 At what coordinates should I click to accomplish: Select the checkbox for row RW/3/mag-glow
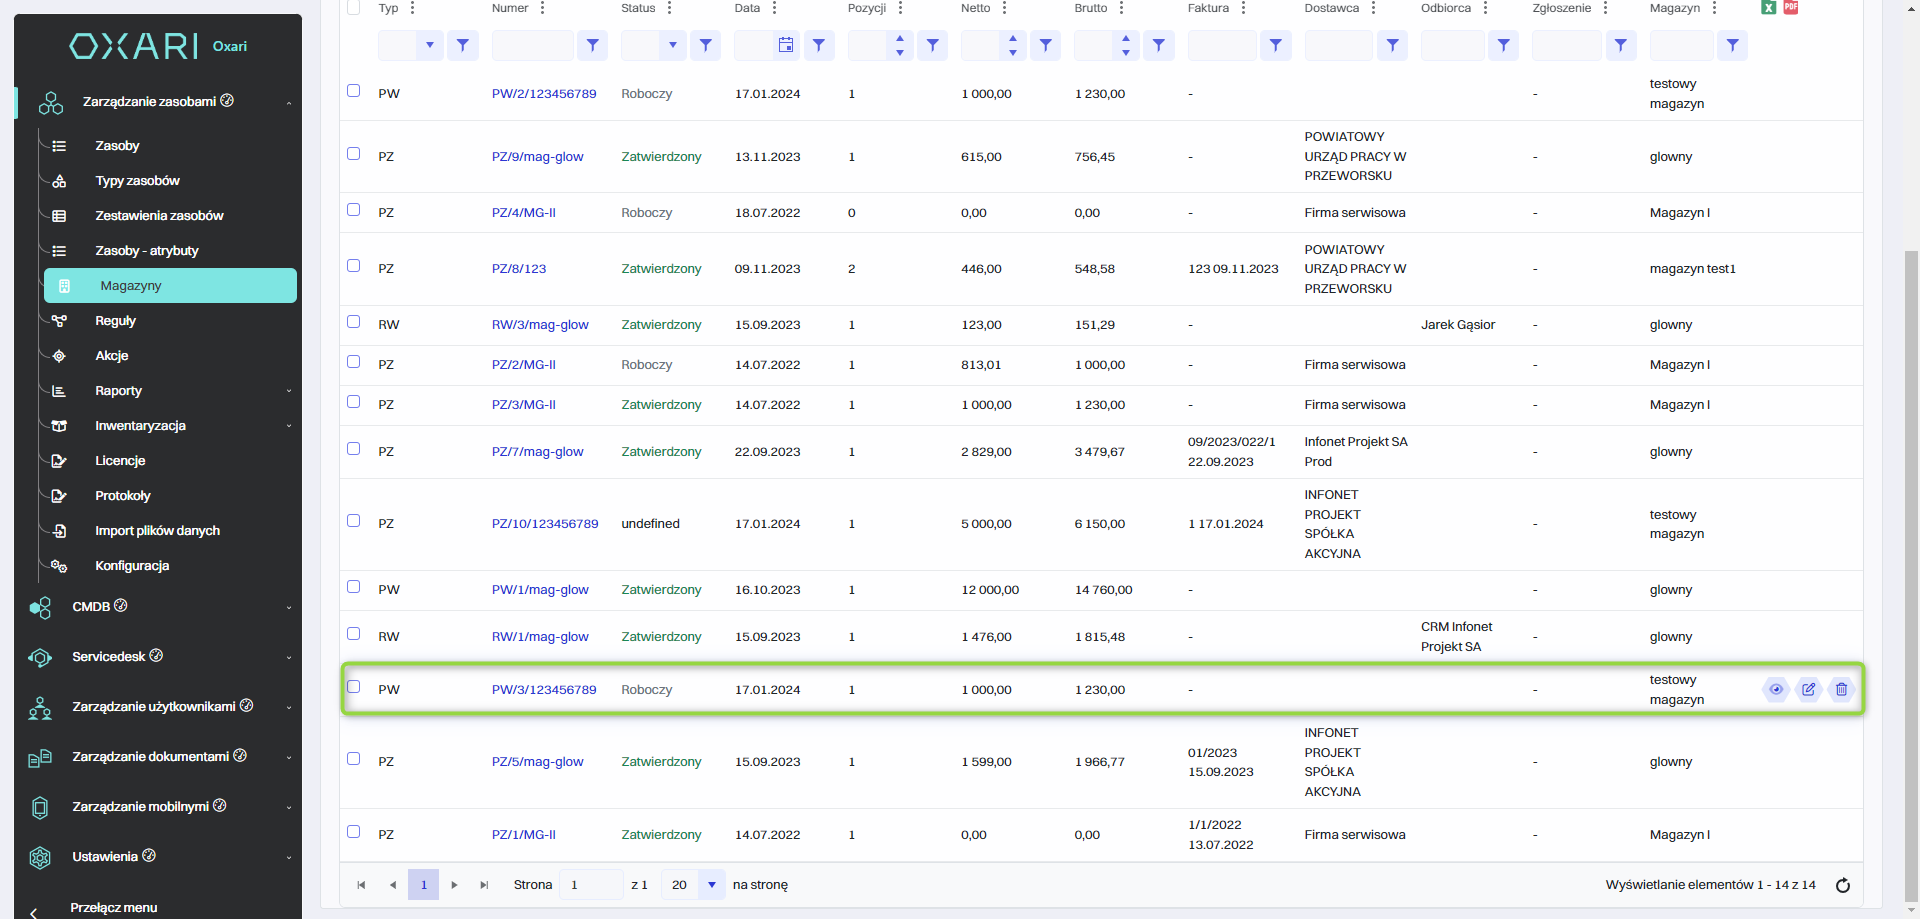(x=354, y=322)
